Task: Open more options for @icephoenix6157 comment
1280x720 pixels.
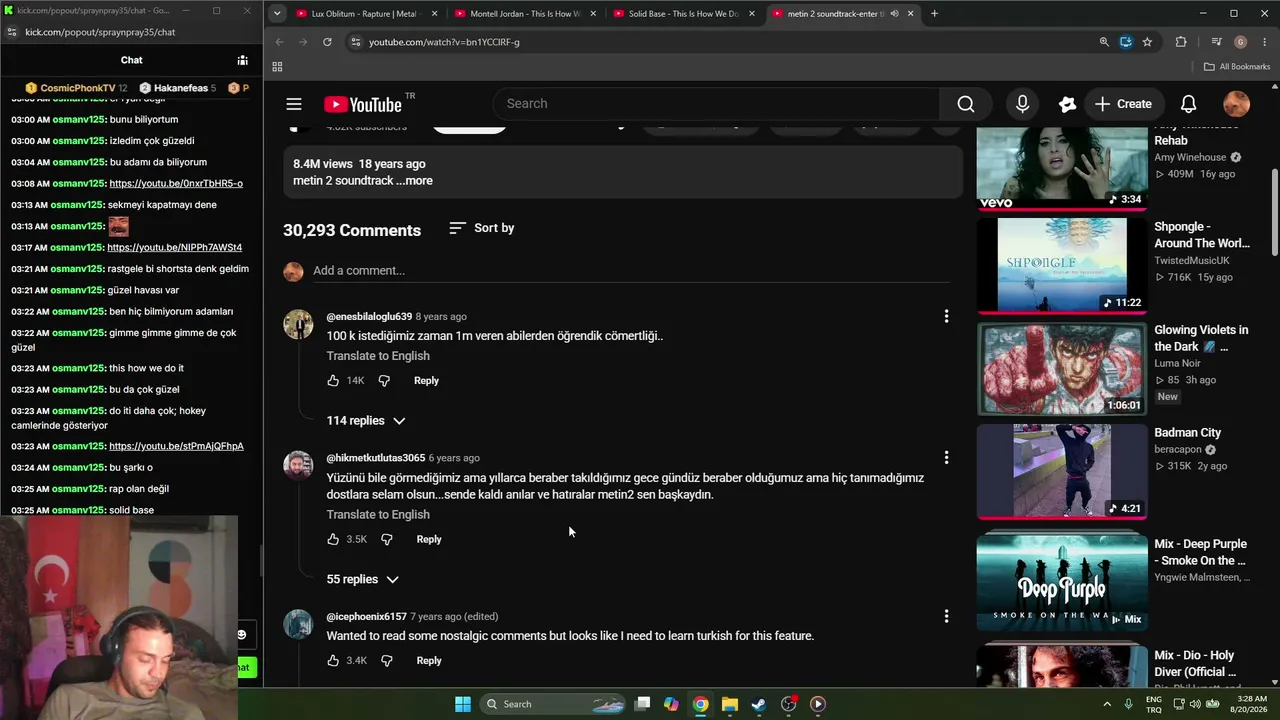Action: coord(946,616)
